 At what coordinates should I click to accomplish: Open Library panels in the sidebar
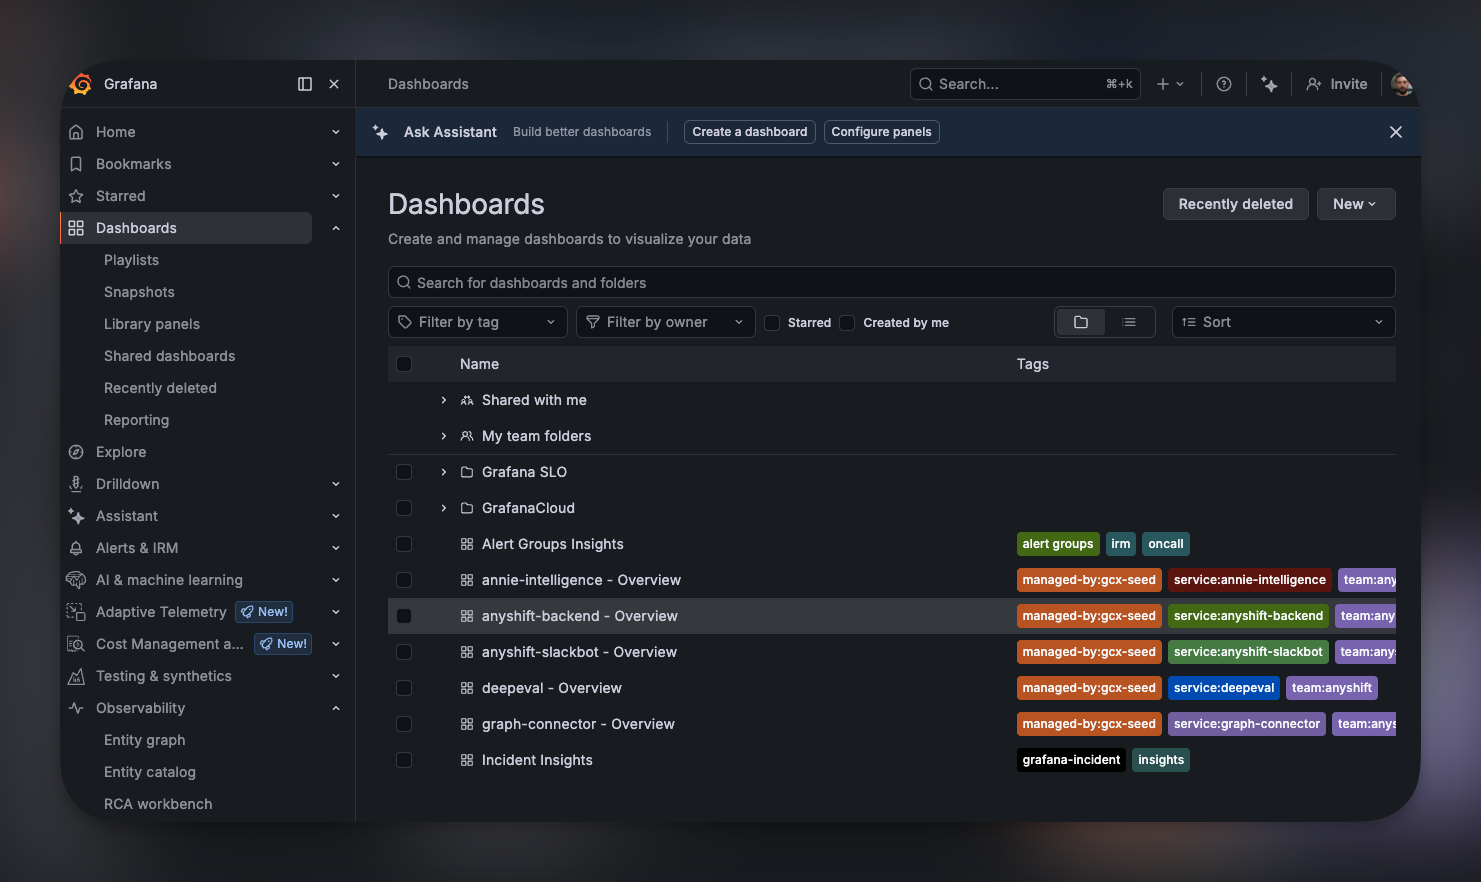coord(152,324)
